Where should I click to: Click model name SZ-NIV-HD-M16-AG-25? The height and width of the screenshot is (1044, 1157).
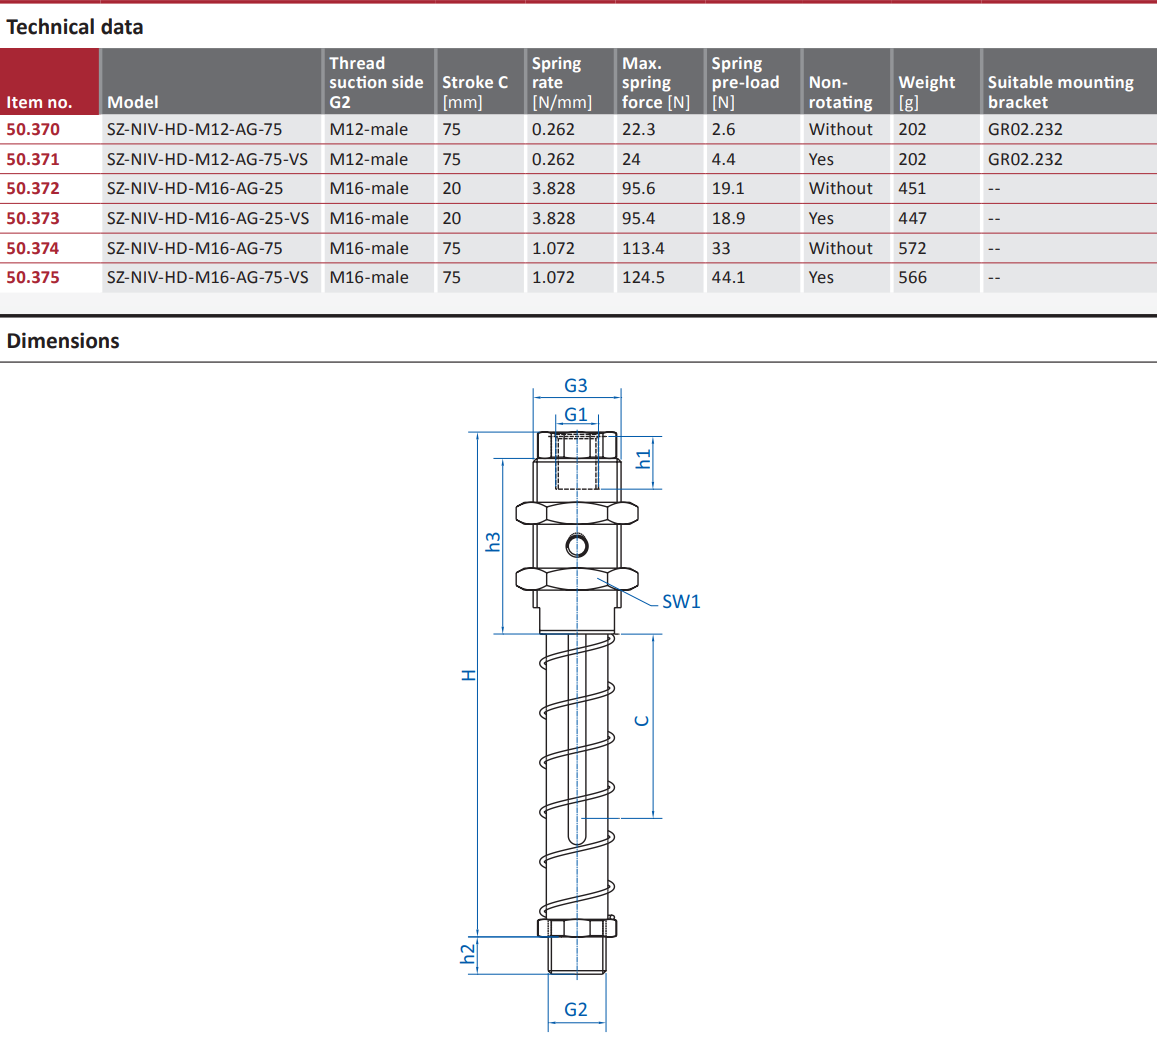tap(195, 189)
